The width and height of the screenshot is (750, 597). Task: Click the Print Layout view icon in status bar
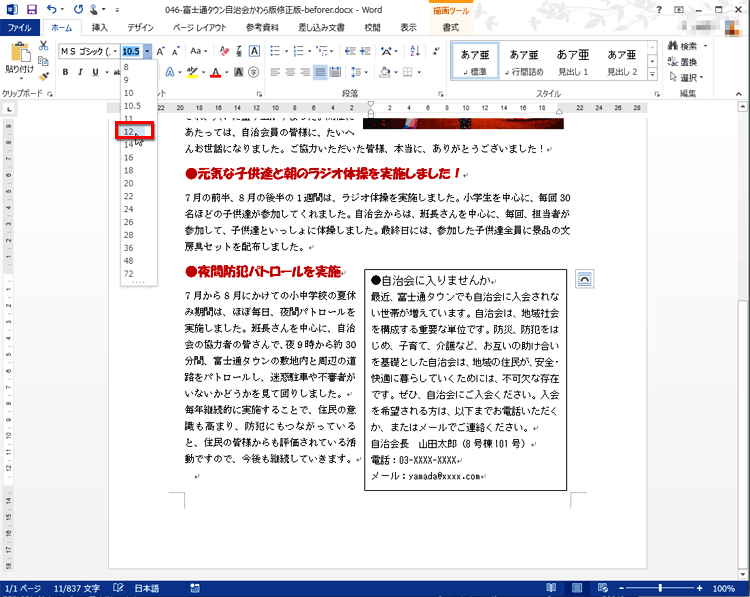577,588
